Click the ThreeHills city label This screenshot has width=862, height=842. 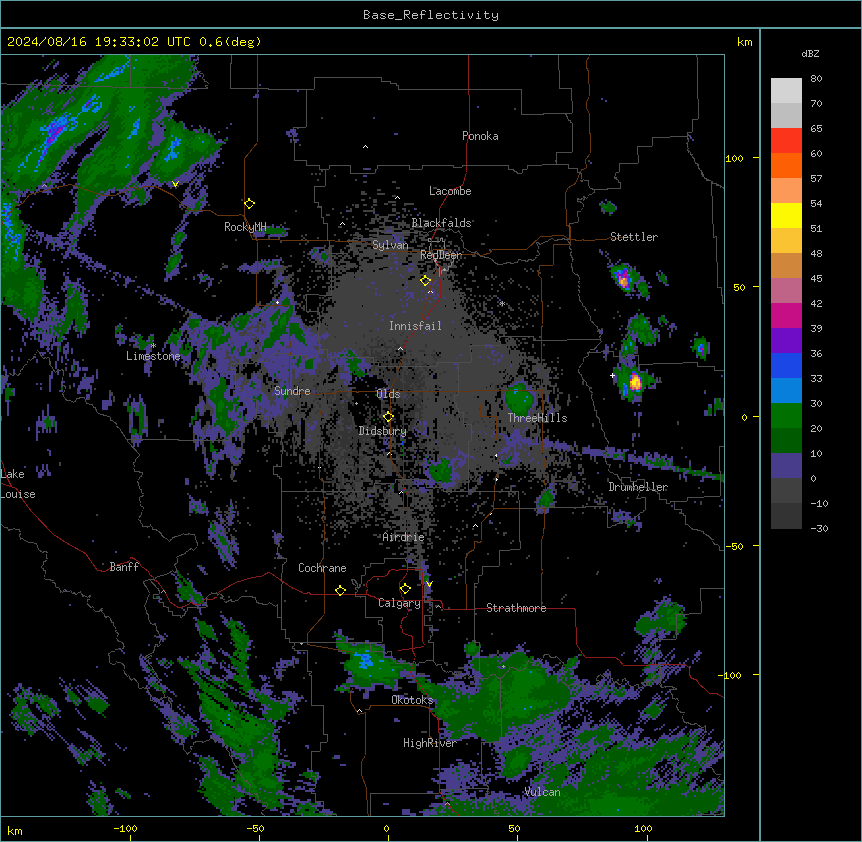point(537,418)
